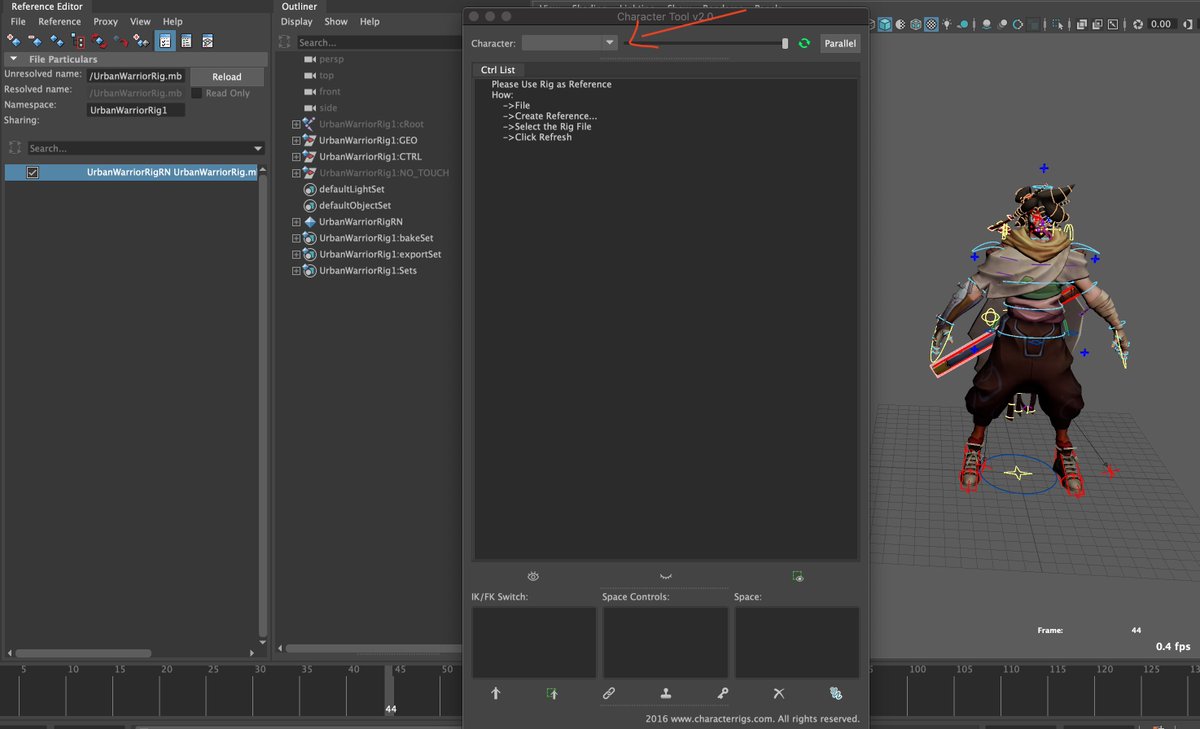Click the Outliner search filter icon

285,42
